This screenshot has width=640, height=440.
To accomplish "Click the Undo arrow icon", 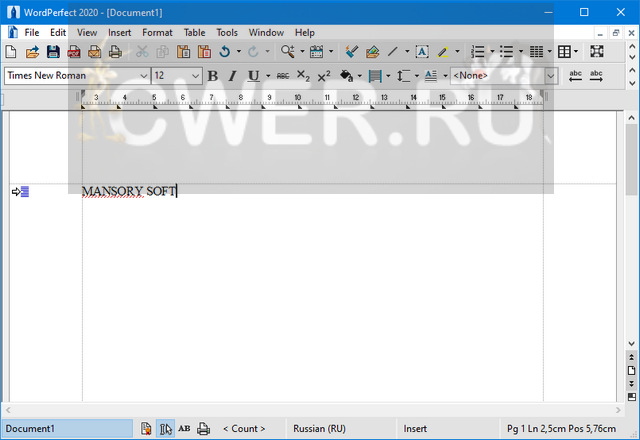I will click(x=224, y=51).
